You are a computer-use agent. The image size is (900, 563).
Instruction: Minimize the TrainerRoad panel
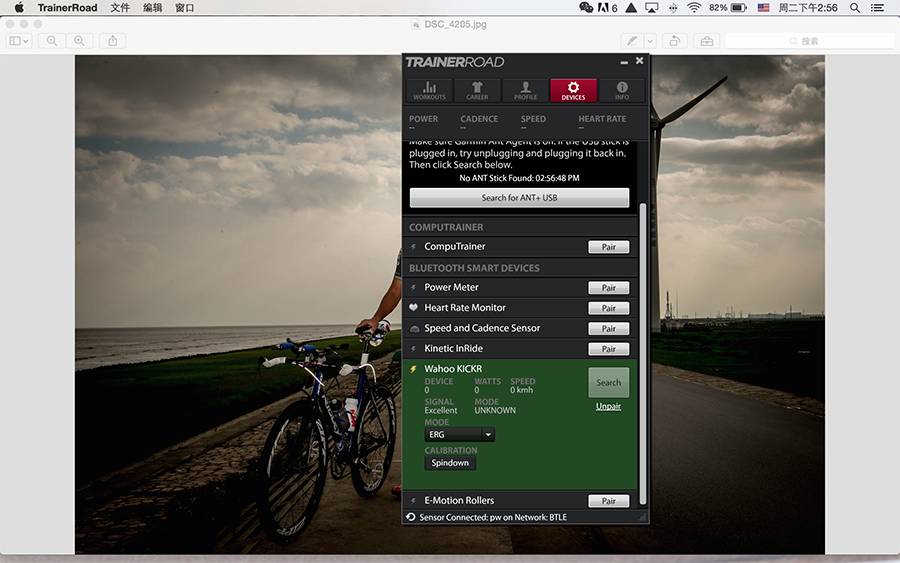coord(624,61)
